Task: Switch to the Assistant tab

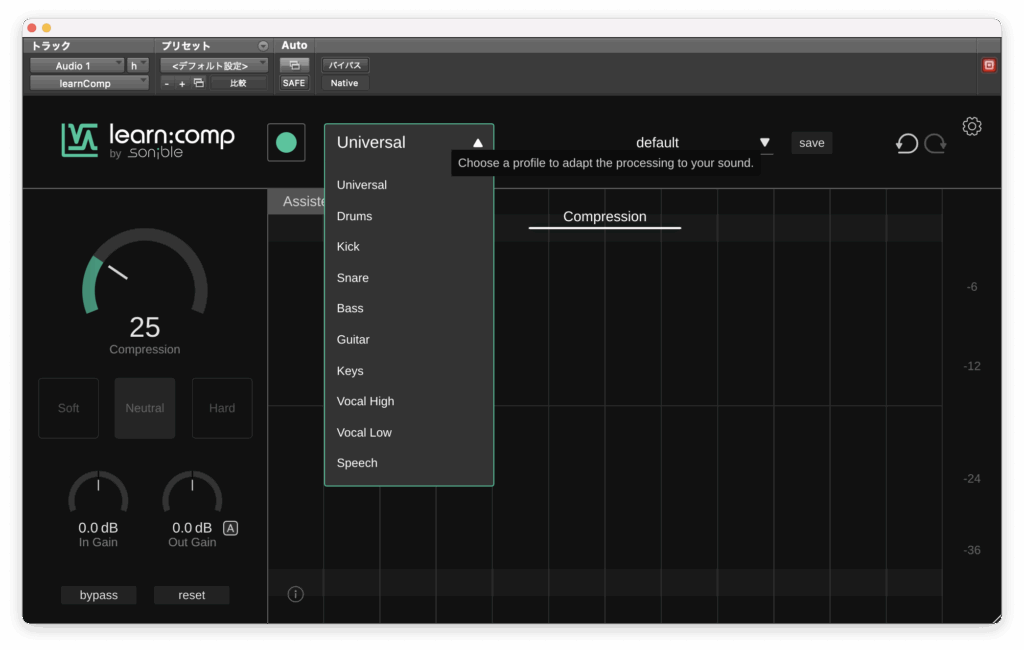Action: 298,201
